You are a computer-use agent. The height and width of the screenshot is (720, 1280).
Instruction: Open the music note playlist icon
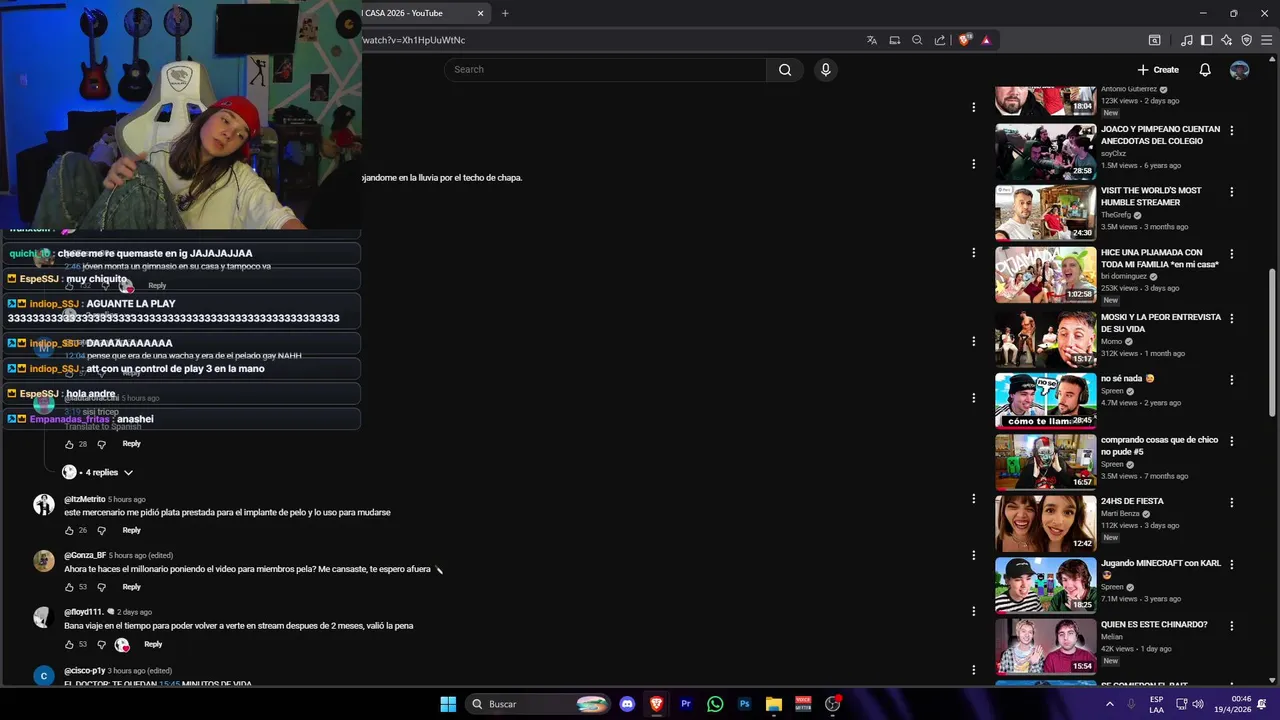point(1186,40)
